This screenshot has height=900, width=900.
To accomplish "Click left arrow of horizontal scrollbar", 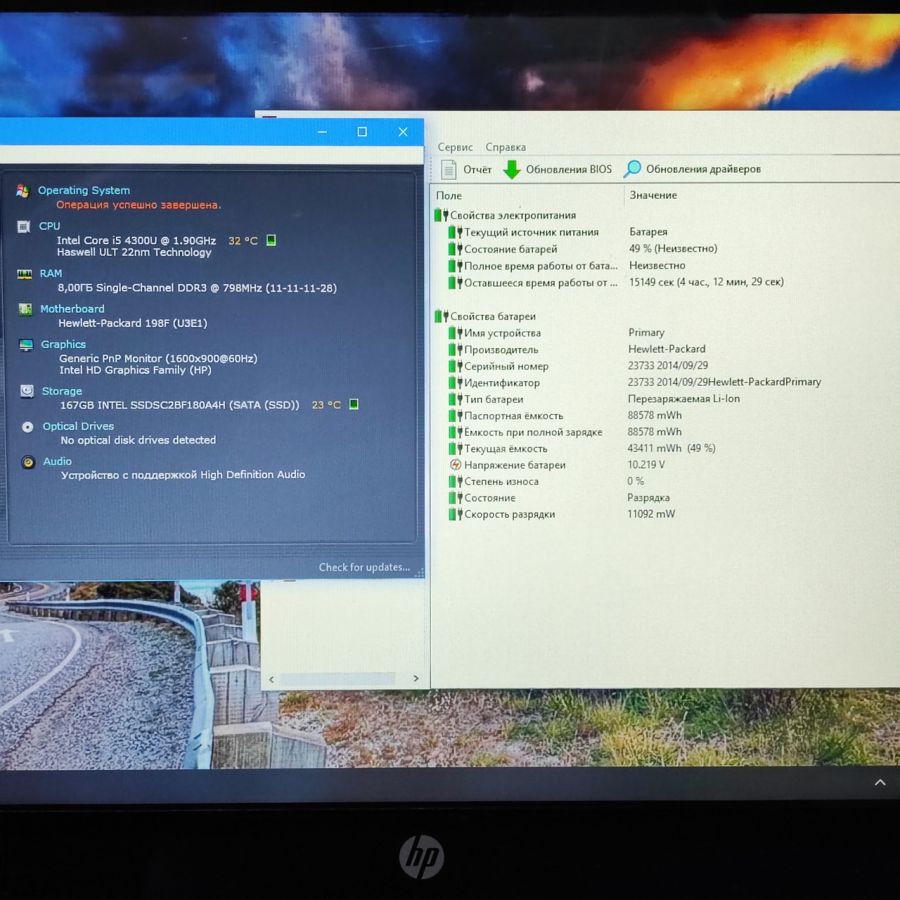I will point(271,680).
